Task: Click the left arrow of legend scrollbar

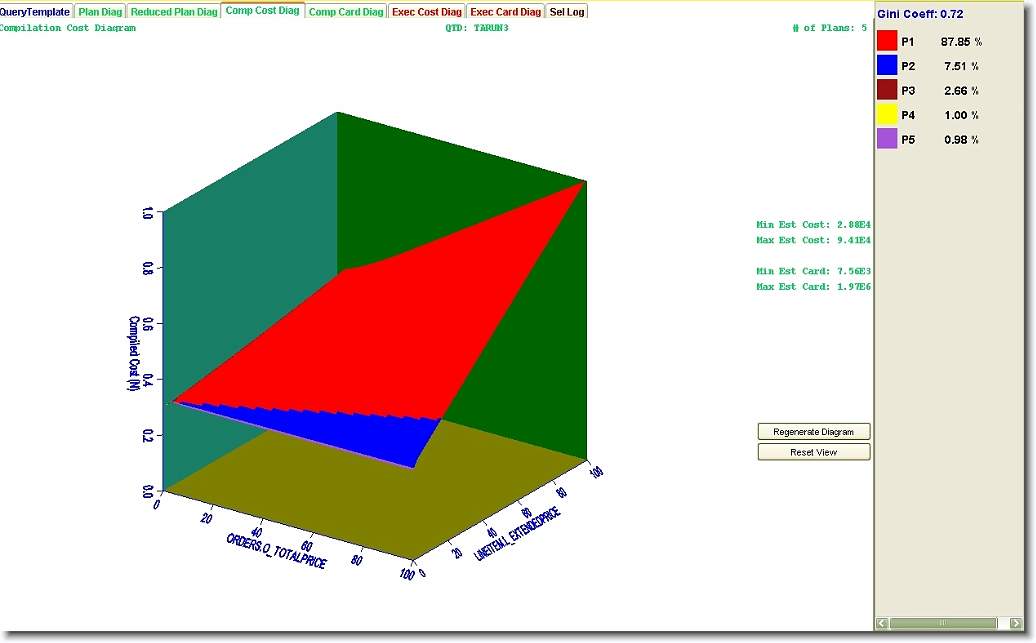Action: (882, 623)
